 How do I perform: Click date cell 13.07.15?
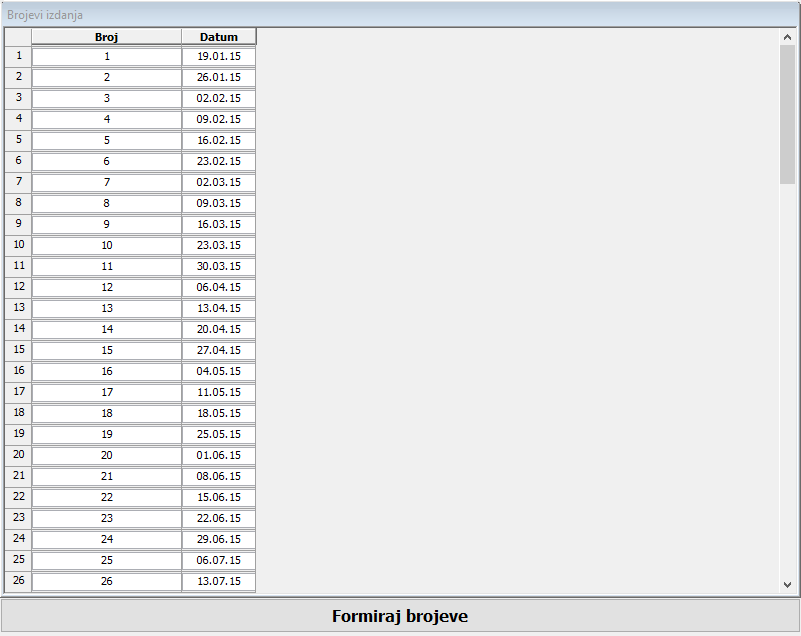pos(219,582)
